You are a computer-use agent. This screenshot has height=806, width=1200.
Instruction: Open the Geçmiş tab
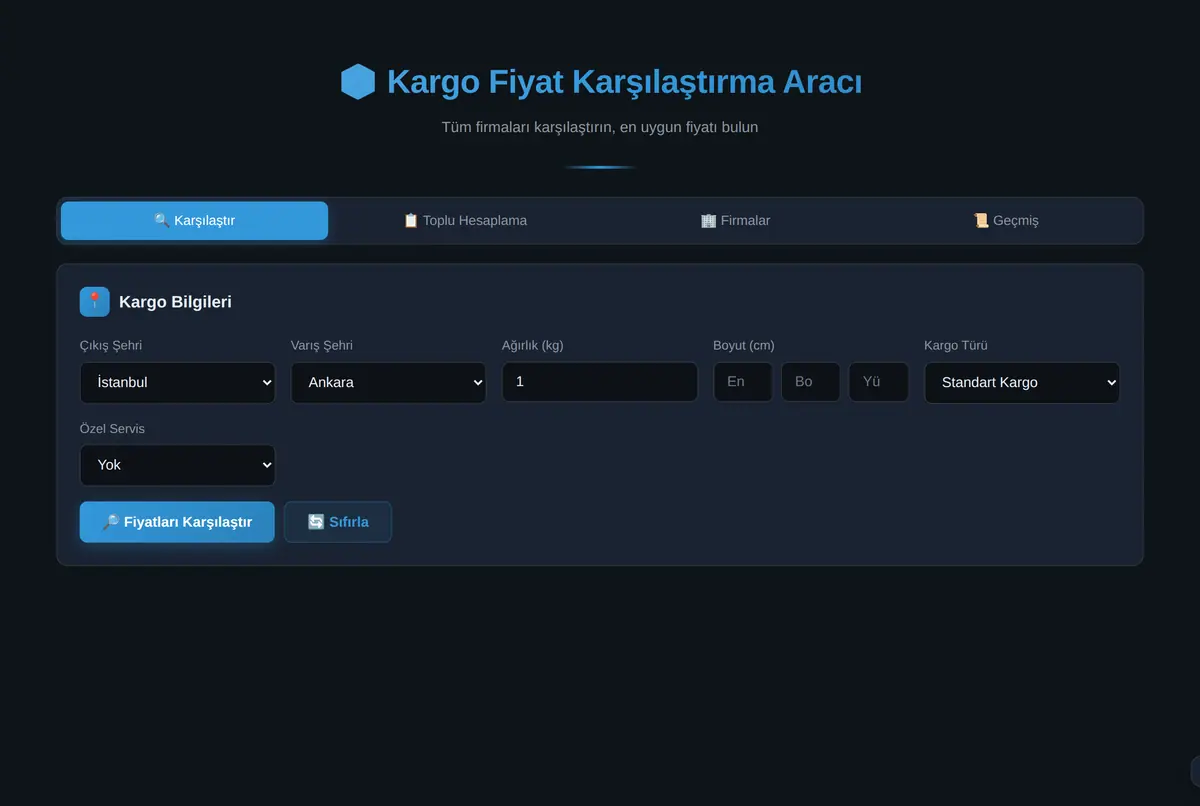click(1006, 220)
